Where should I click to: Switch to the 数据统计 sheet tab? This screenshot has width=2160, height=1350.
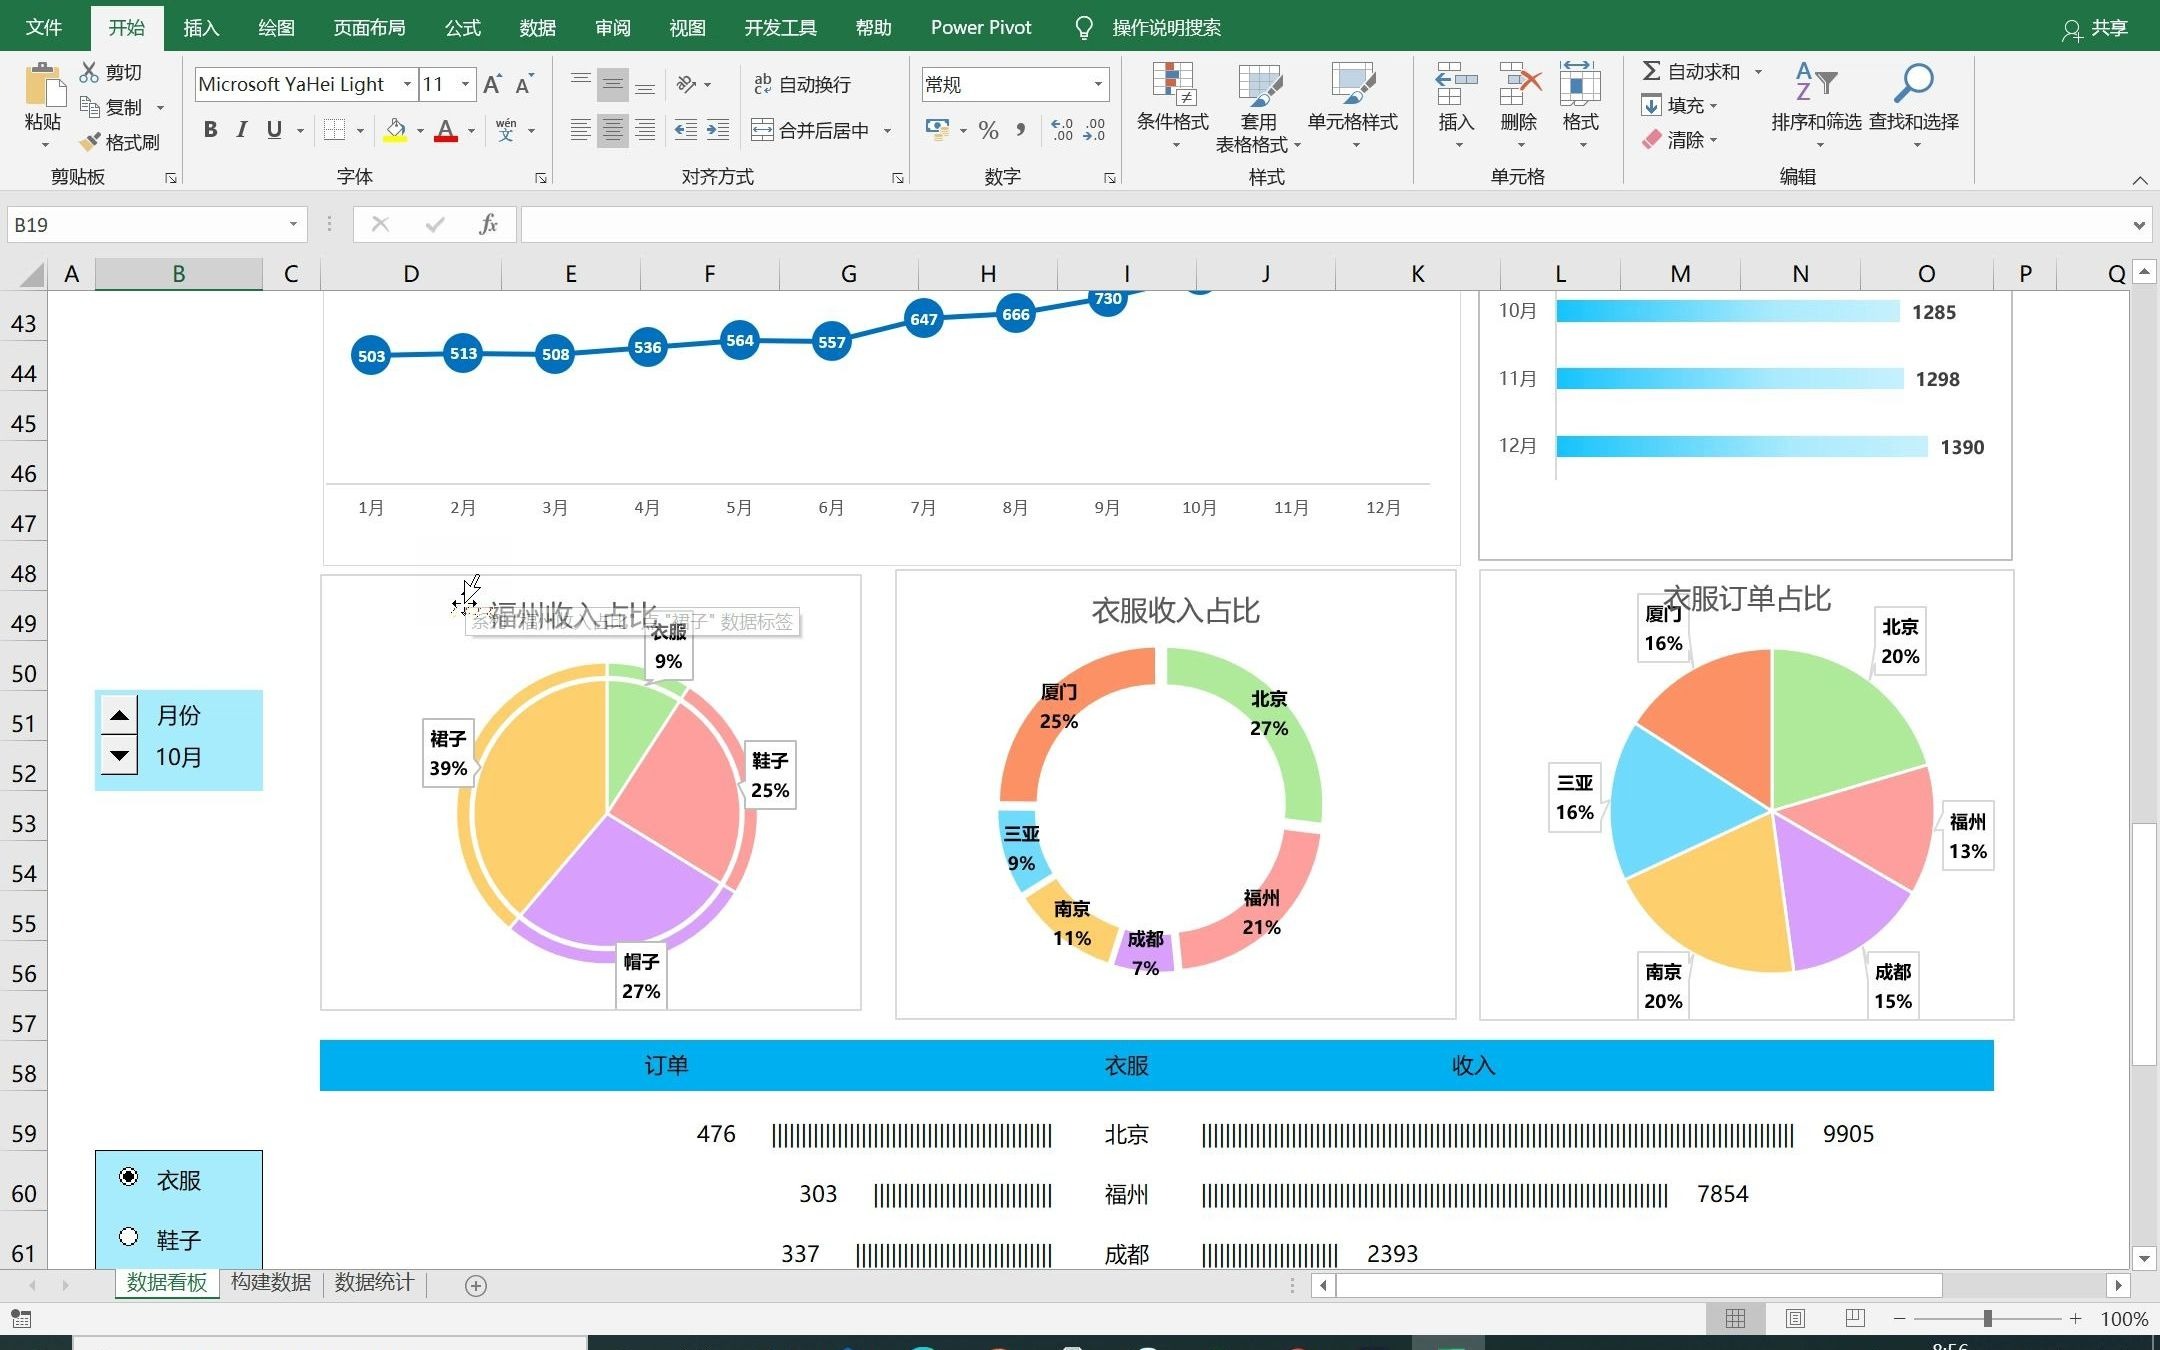click(x=374, y=1282)
